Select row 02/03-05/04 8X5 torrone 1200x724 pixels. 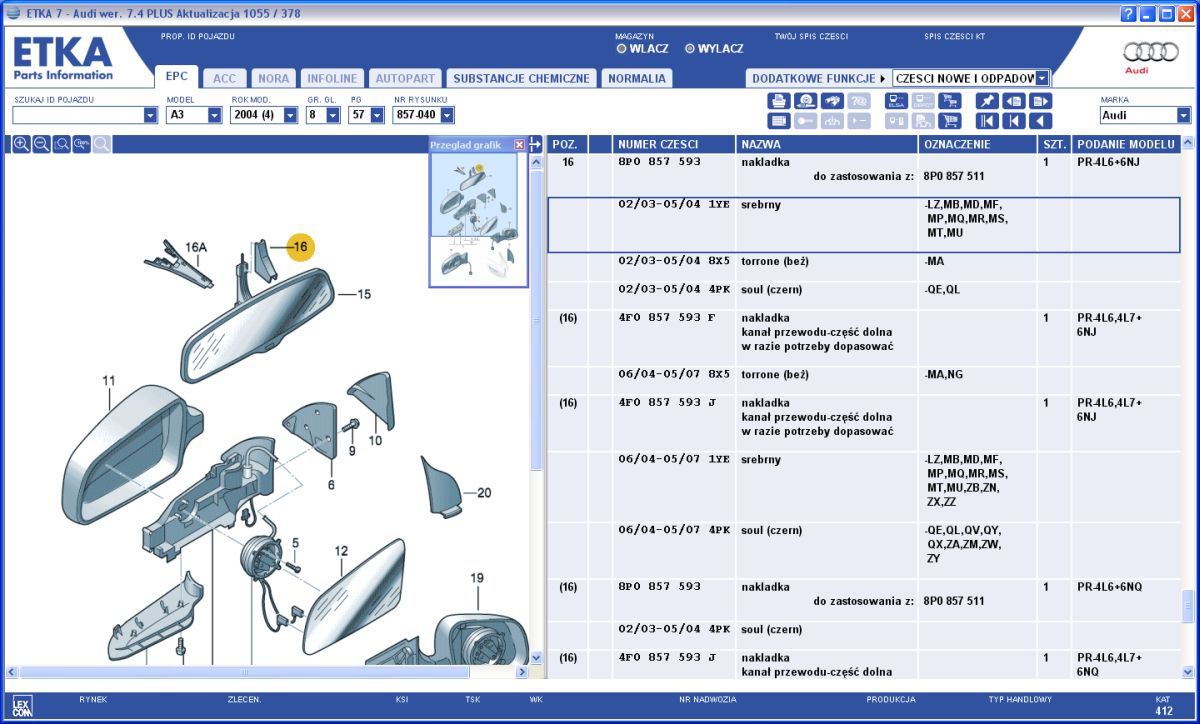pyautogui.click(x=864, y=267)
